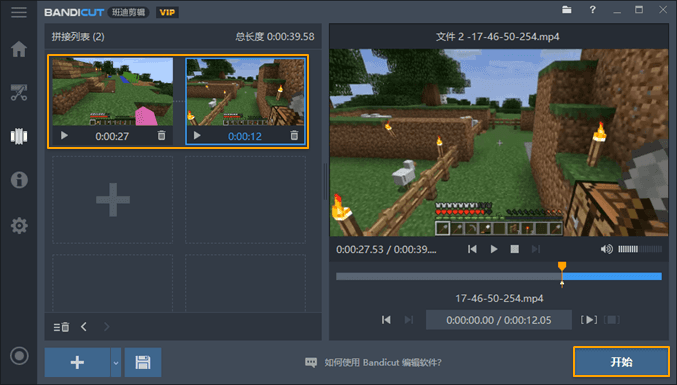The width and height of the screenshot is (677, 385).
Task: Click the Bandicam record circle icon
Action: [19, 356]
